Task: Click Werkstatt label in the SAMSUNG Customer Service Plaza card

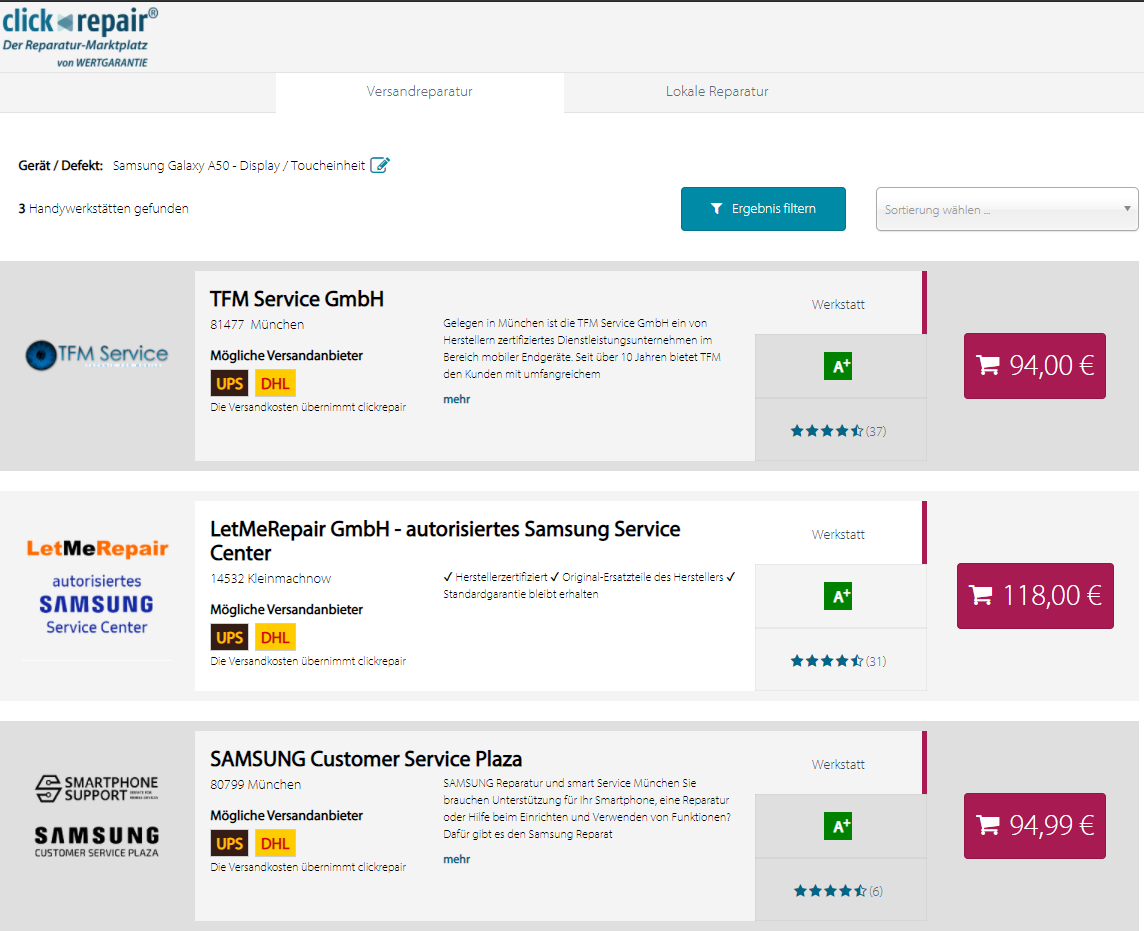Action: (x=838, y=765)
